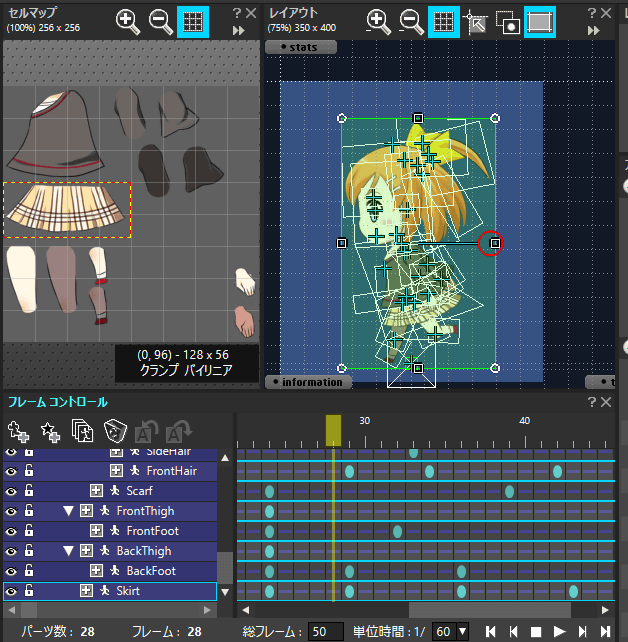Viewport: 628px width, 642px height.
Task: Select the Scarf part row
Action: click(110, 491)
